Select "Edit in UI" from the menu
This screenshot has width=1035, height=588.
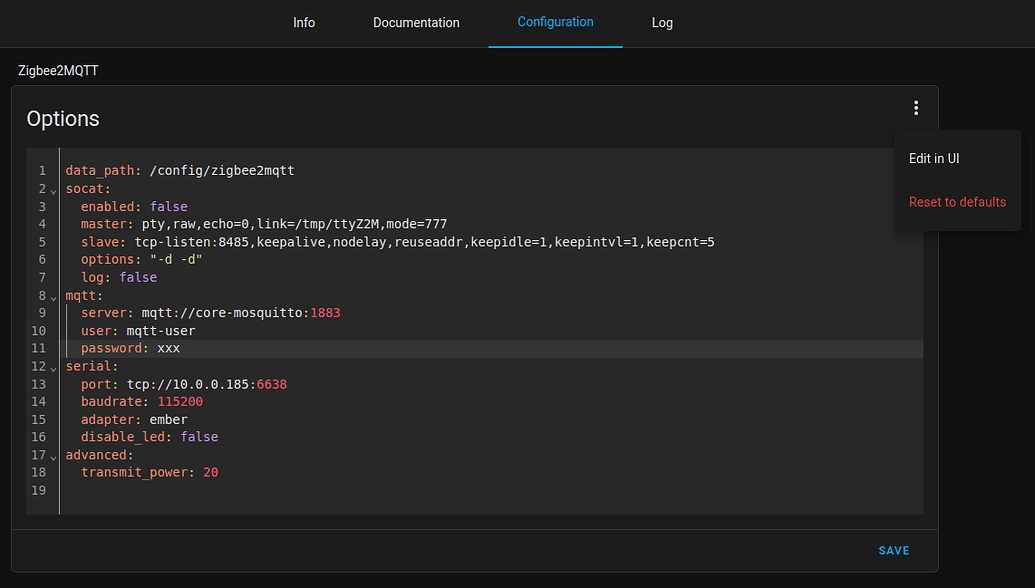coord(934,158)
